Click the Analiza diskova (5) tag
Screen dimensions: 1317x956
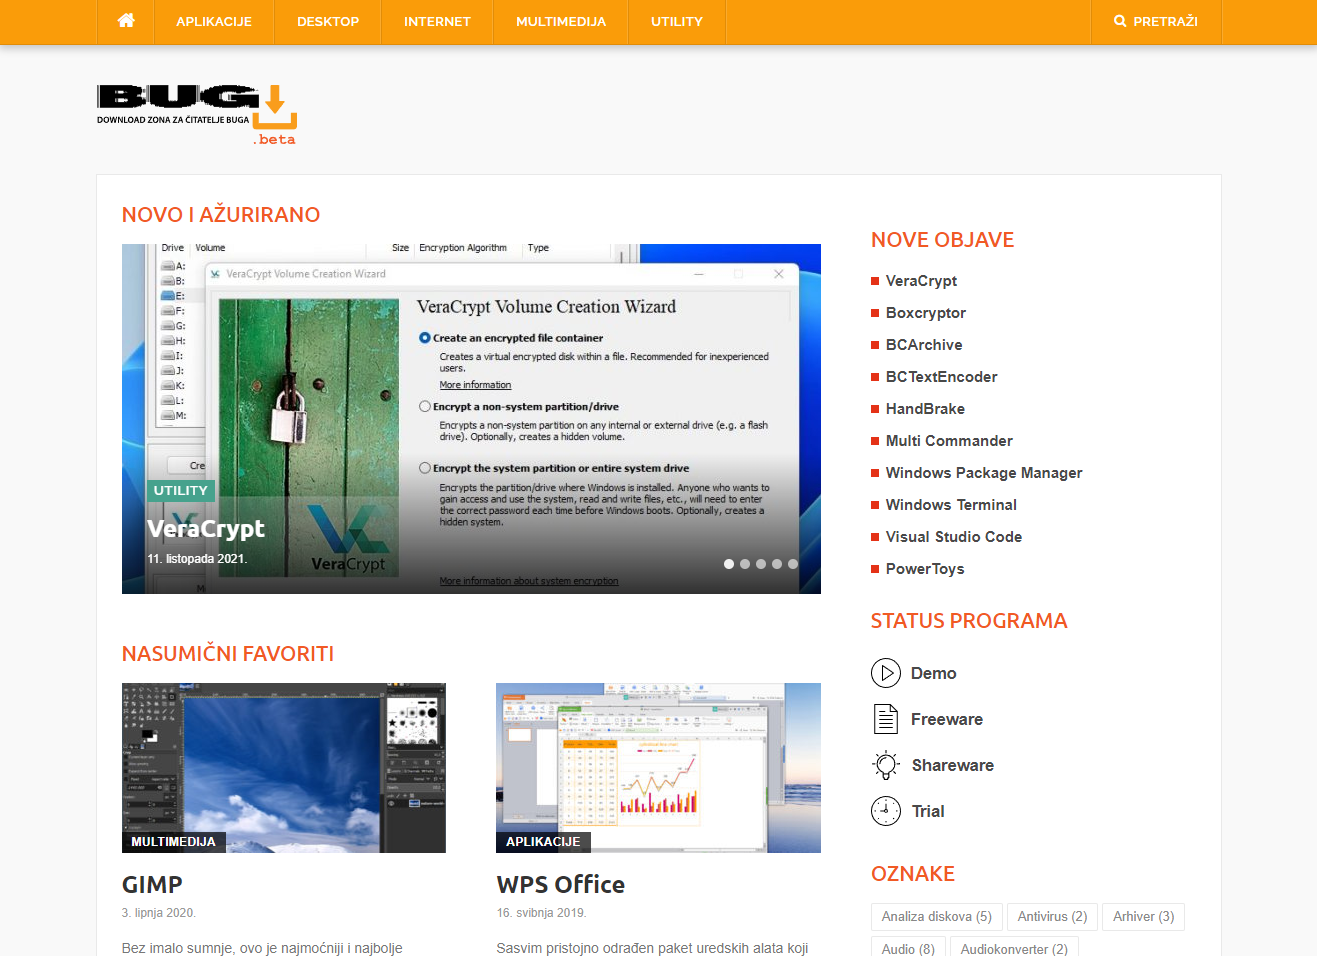(936, 917)
